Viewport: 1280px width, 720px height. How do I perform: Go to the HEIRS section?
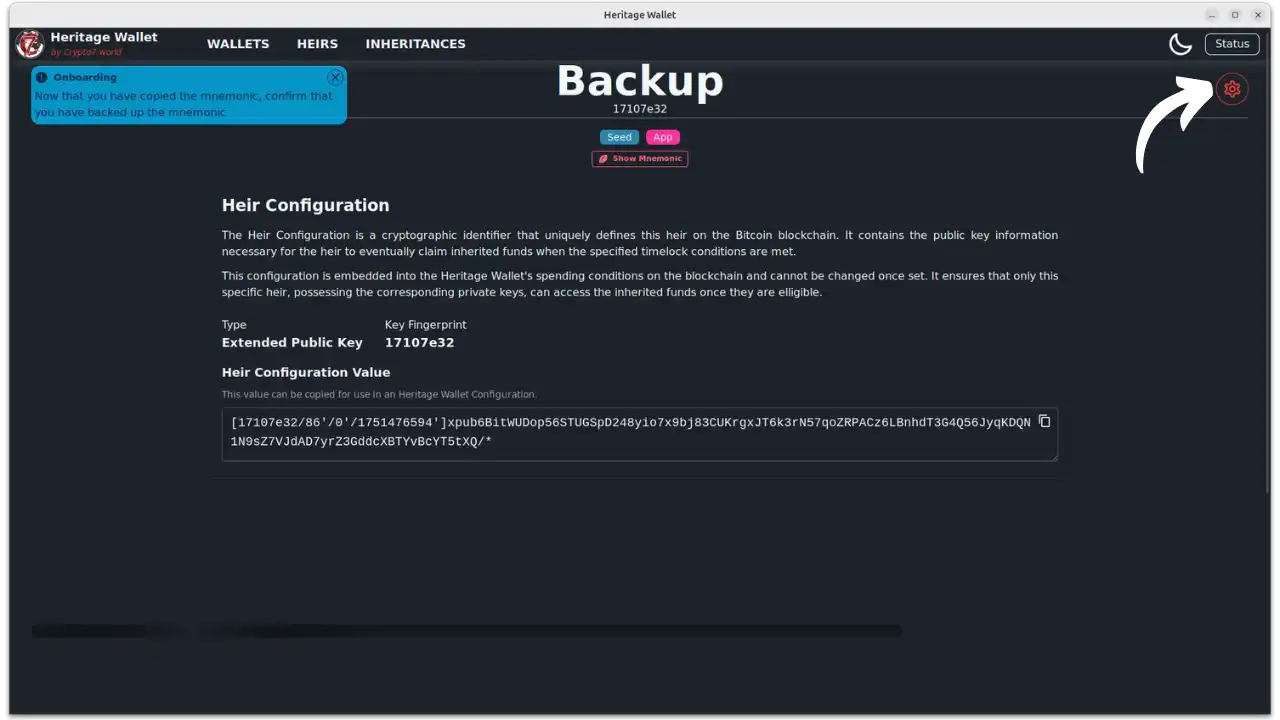pyautogui.click(x=317, y=44)
